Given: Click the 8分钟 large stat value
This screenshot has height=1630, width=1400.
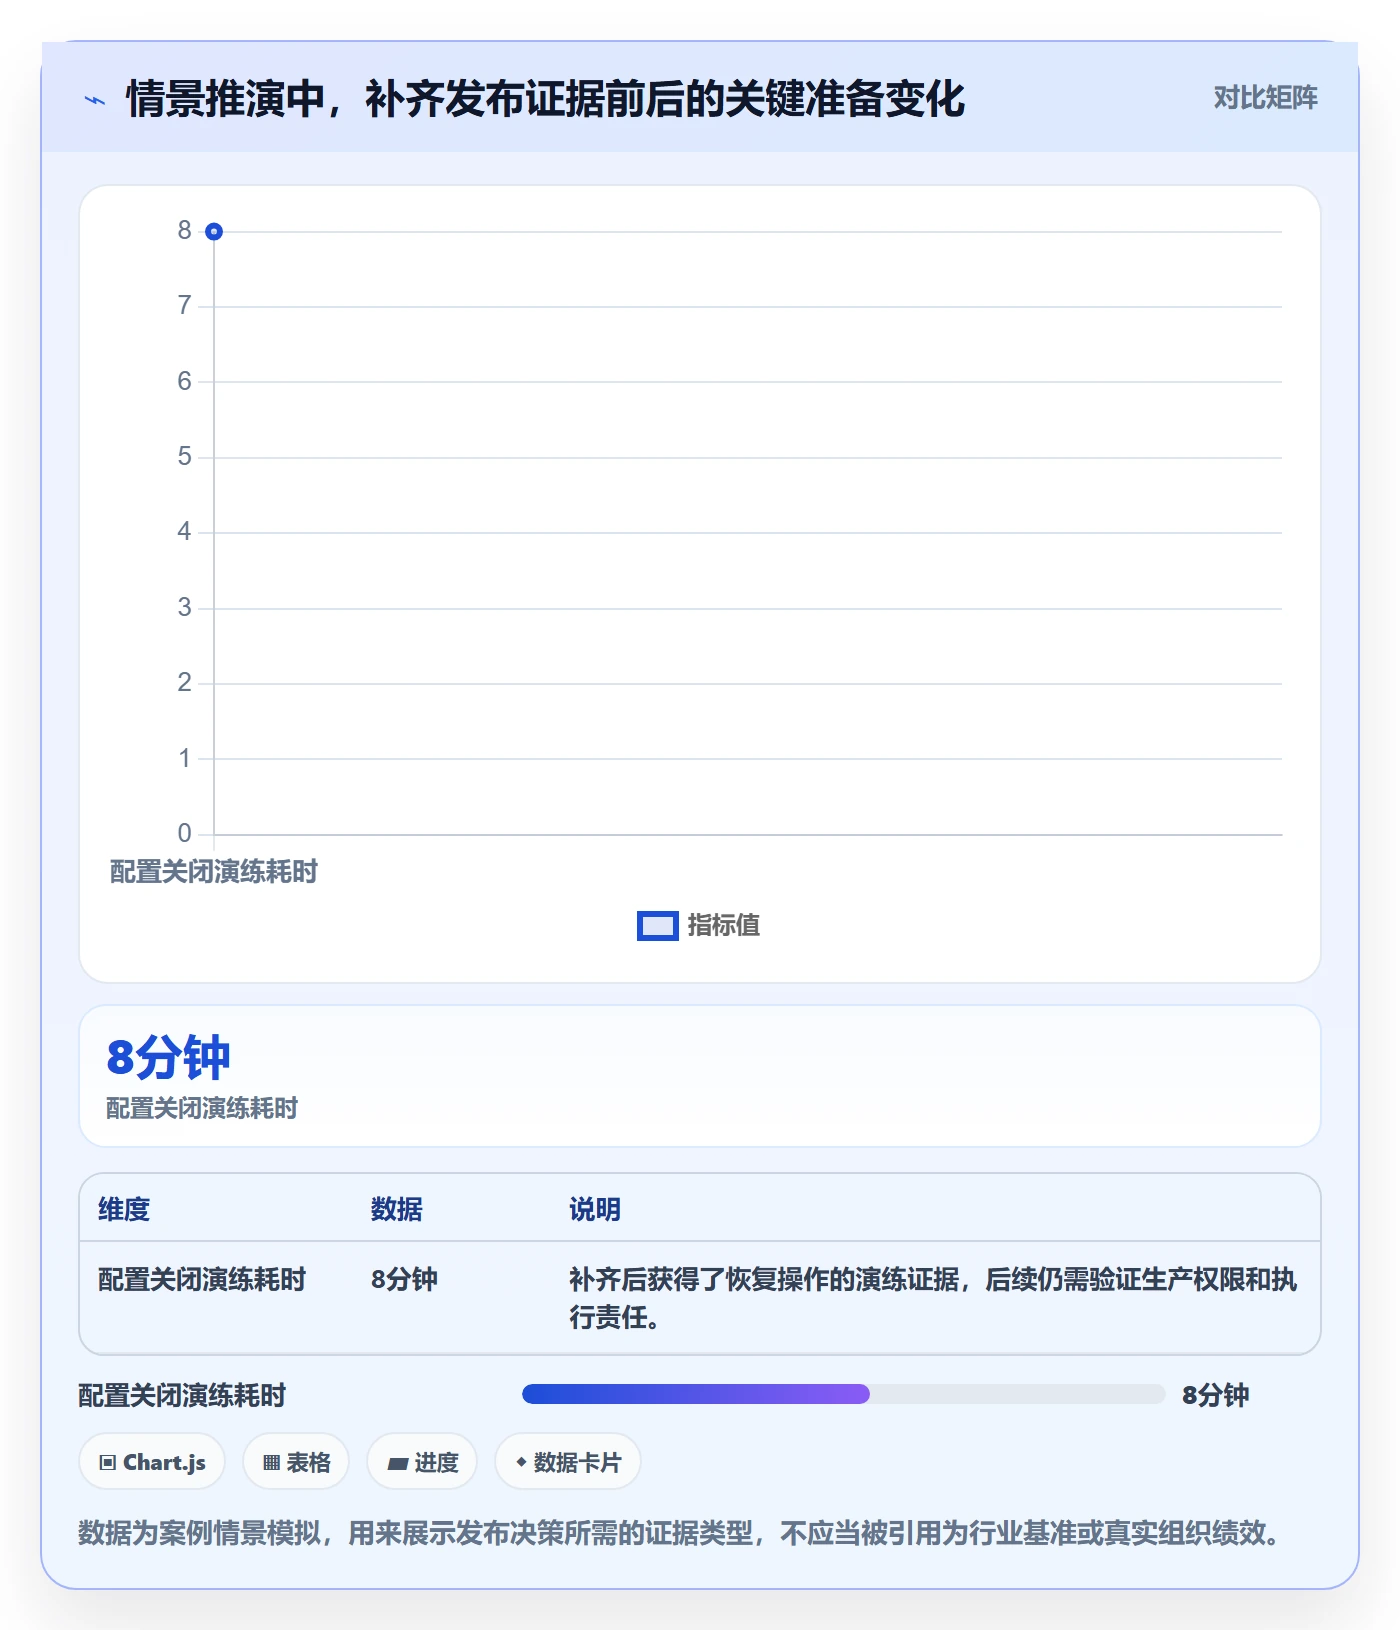Looking at the screenshot, I should tap(168, 1057).
